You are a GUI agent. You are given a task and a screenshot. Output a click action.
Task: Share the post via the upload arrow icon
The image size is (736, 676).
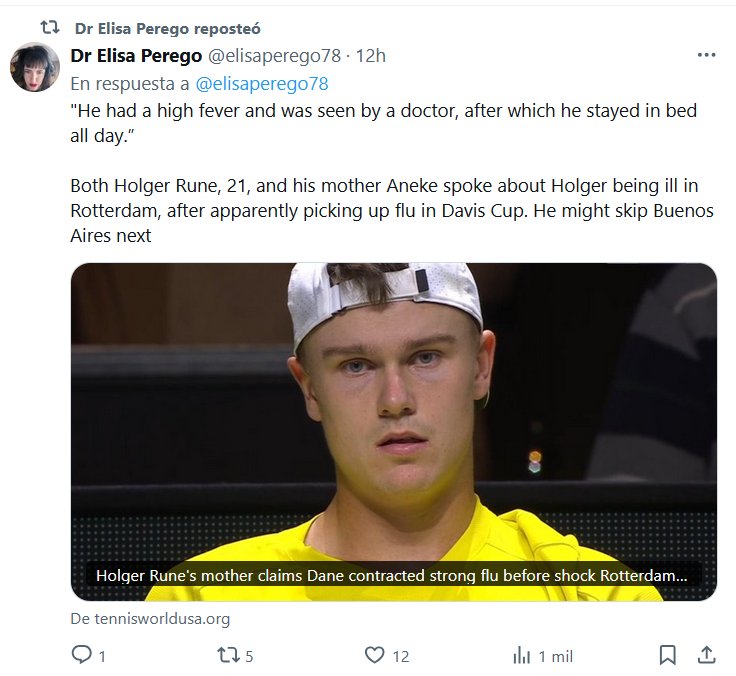[706, 656]
